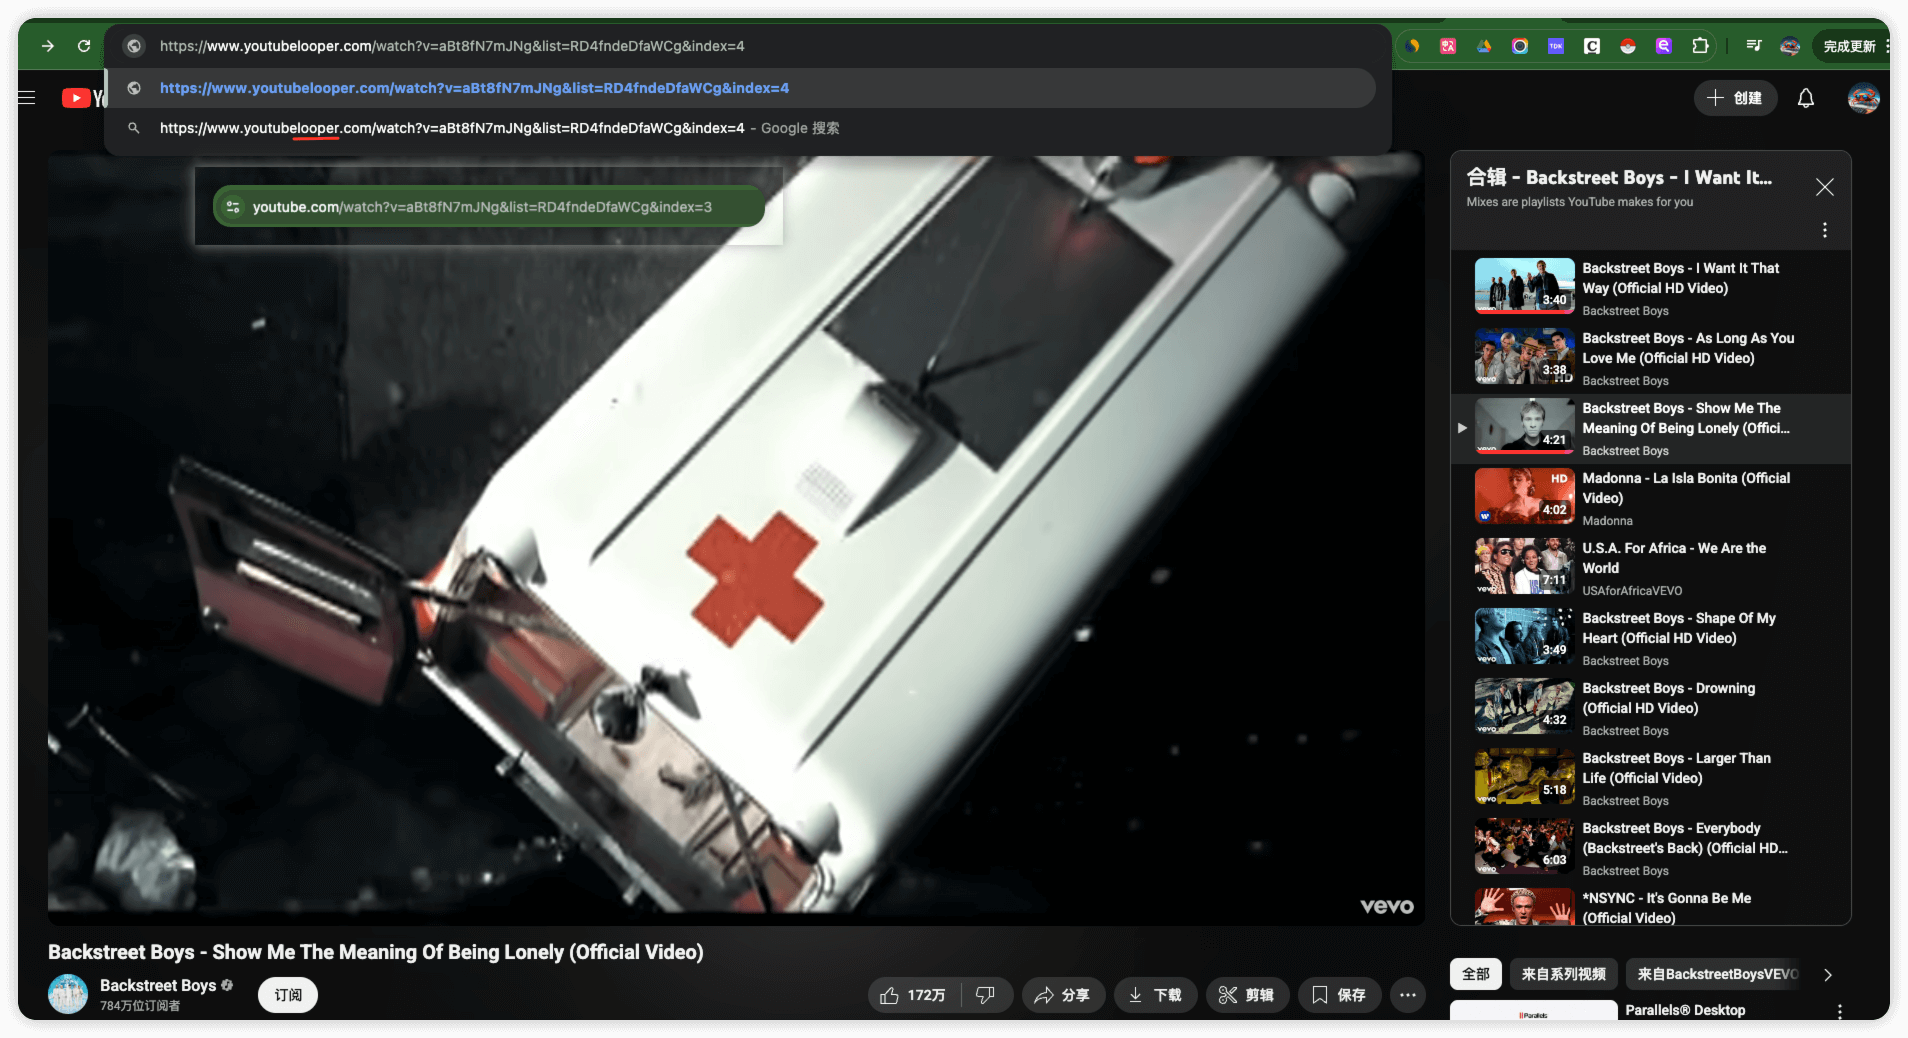The image size is (1908, 1038).
Task: Click the browser forward arrow
Action: tap(48, 46)
